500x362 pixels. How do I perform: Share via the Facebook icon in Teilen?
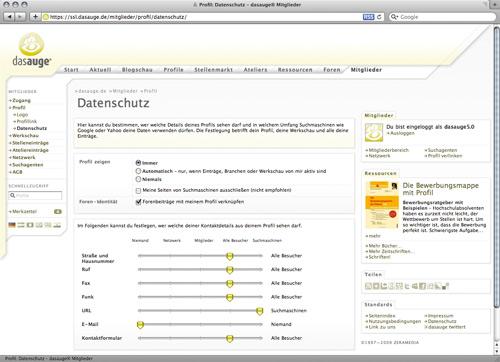(x=422, y=286)
